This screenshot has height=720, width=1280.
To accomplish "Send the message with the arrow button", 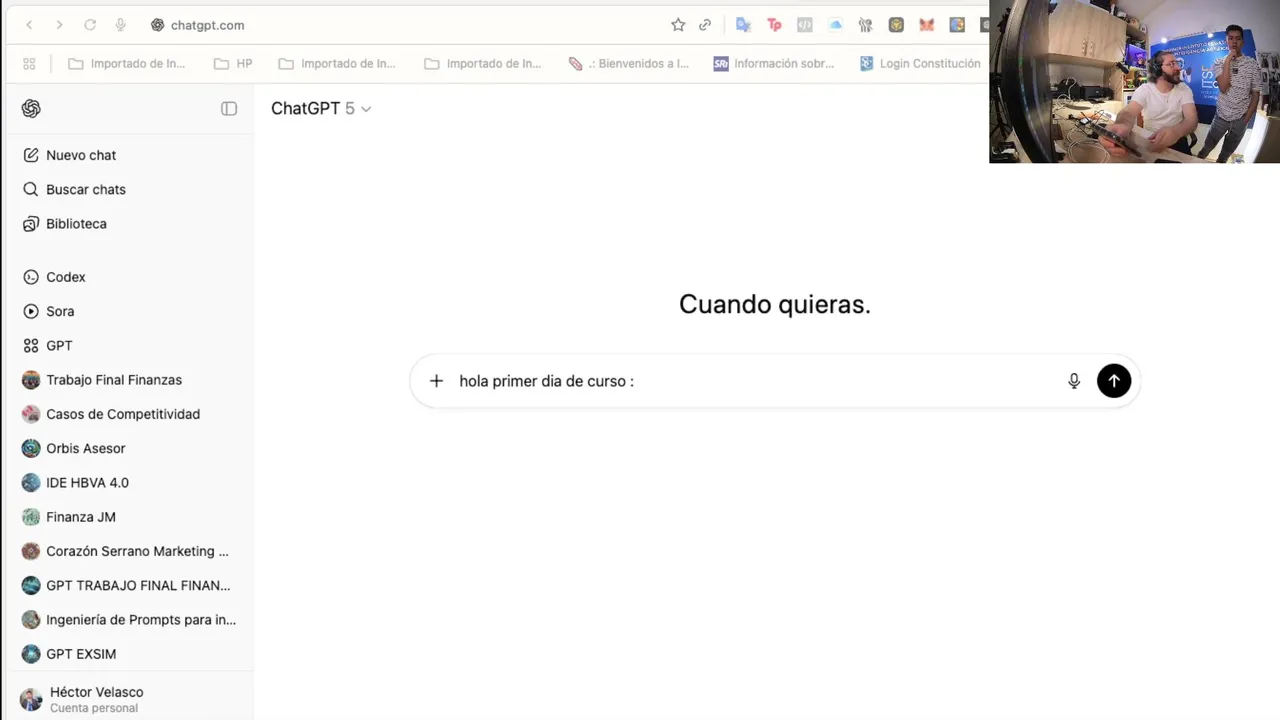I will [1114, 381].
